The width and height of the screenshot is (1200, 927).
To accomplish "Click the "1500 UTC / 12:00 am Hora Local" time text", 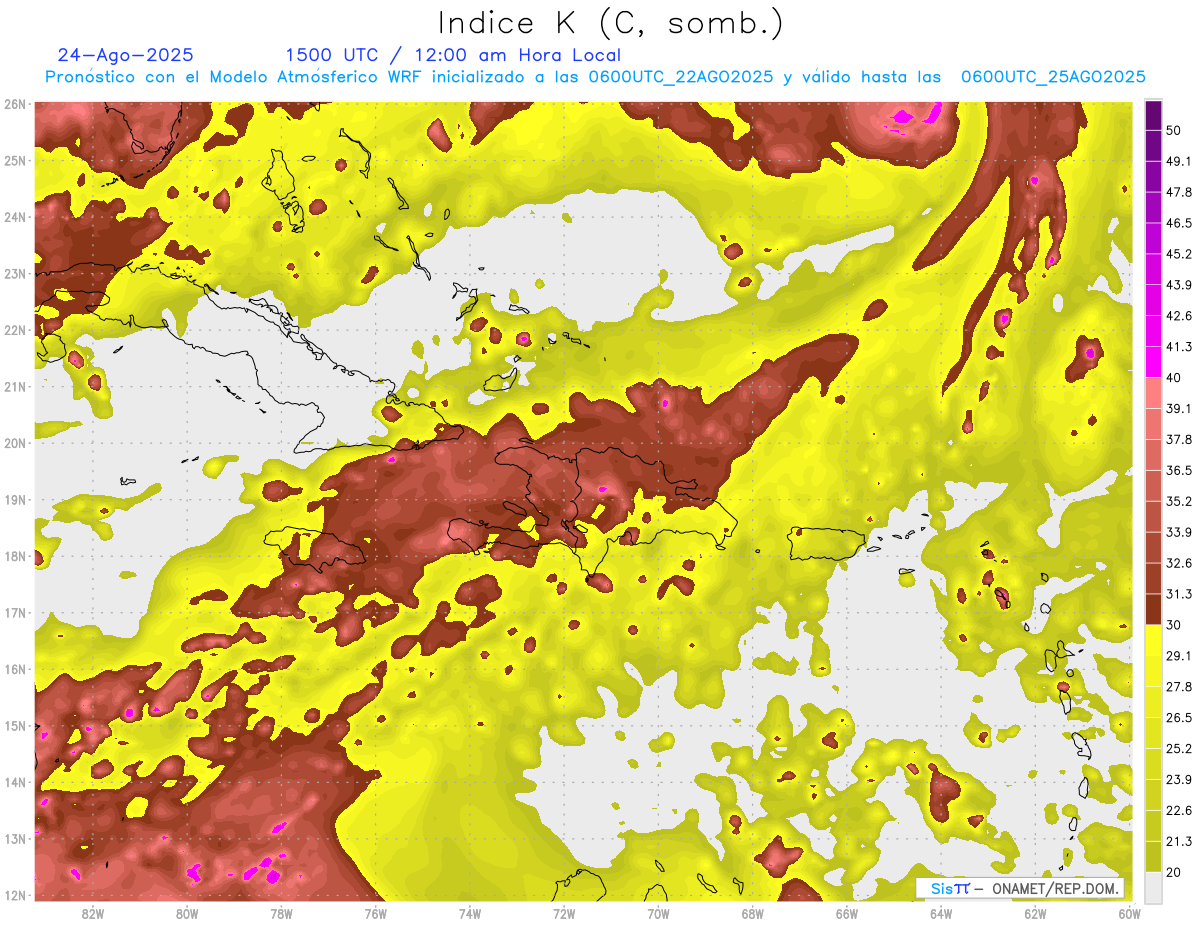I will 453,55.
